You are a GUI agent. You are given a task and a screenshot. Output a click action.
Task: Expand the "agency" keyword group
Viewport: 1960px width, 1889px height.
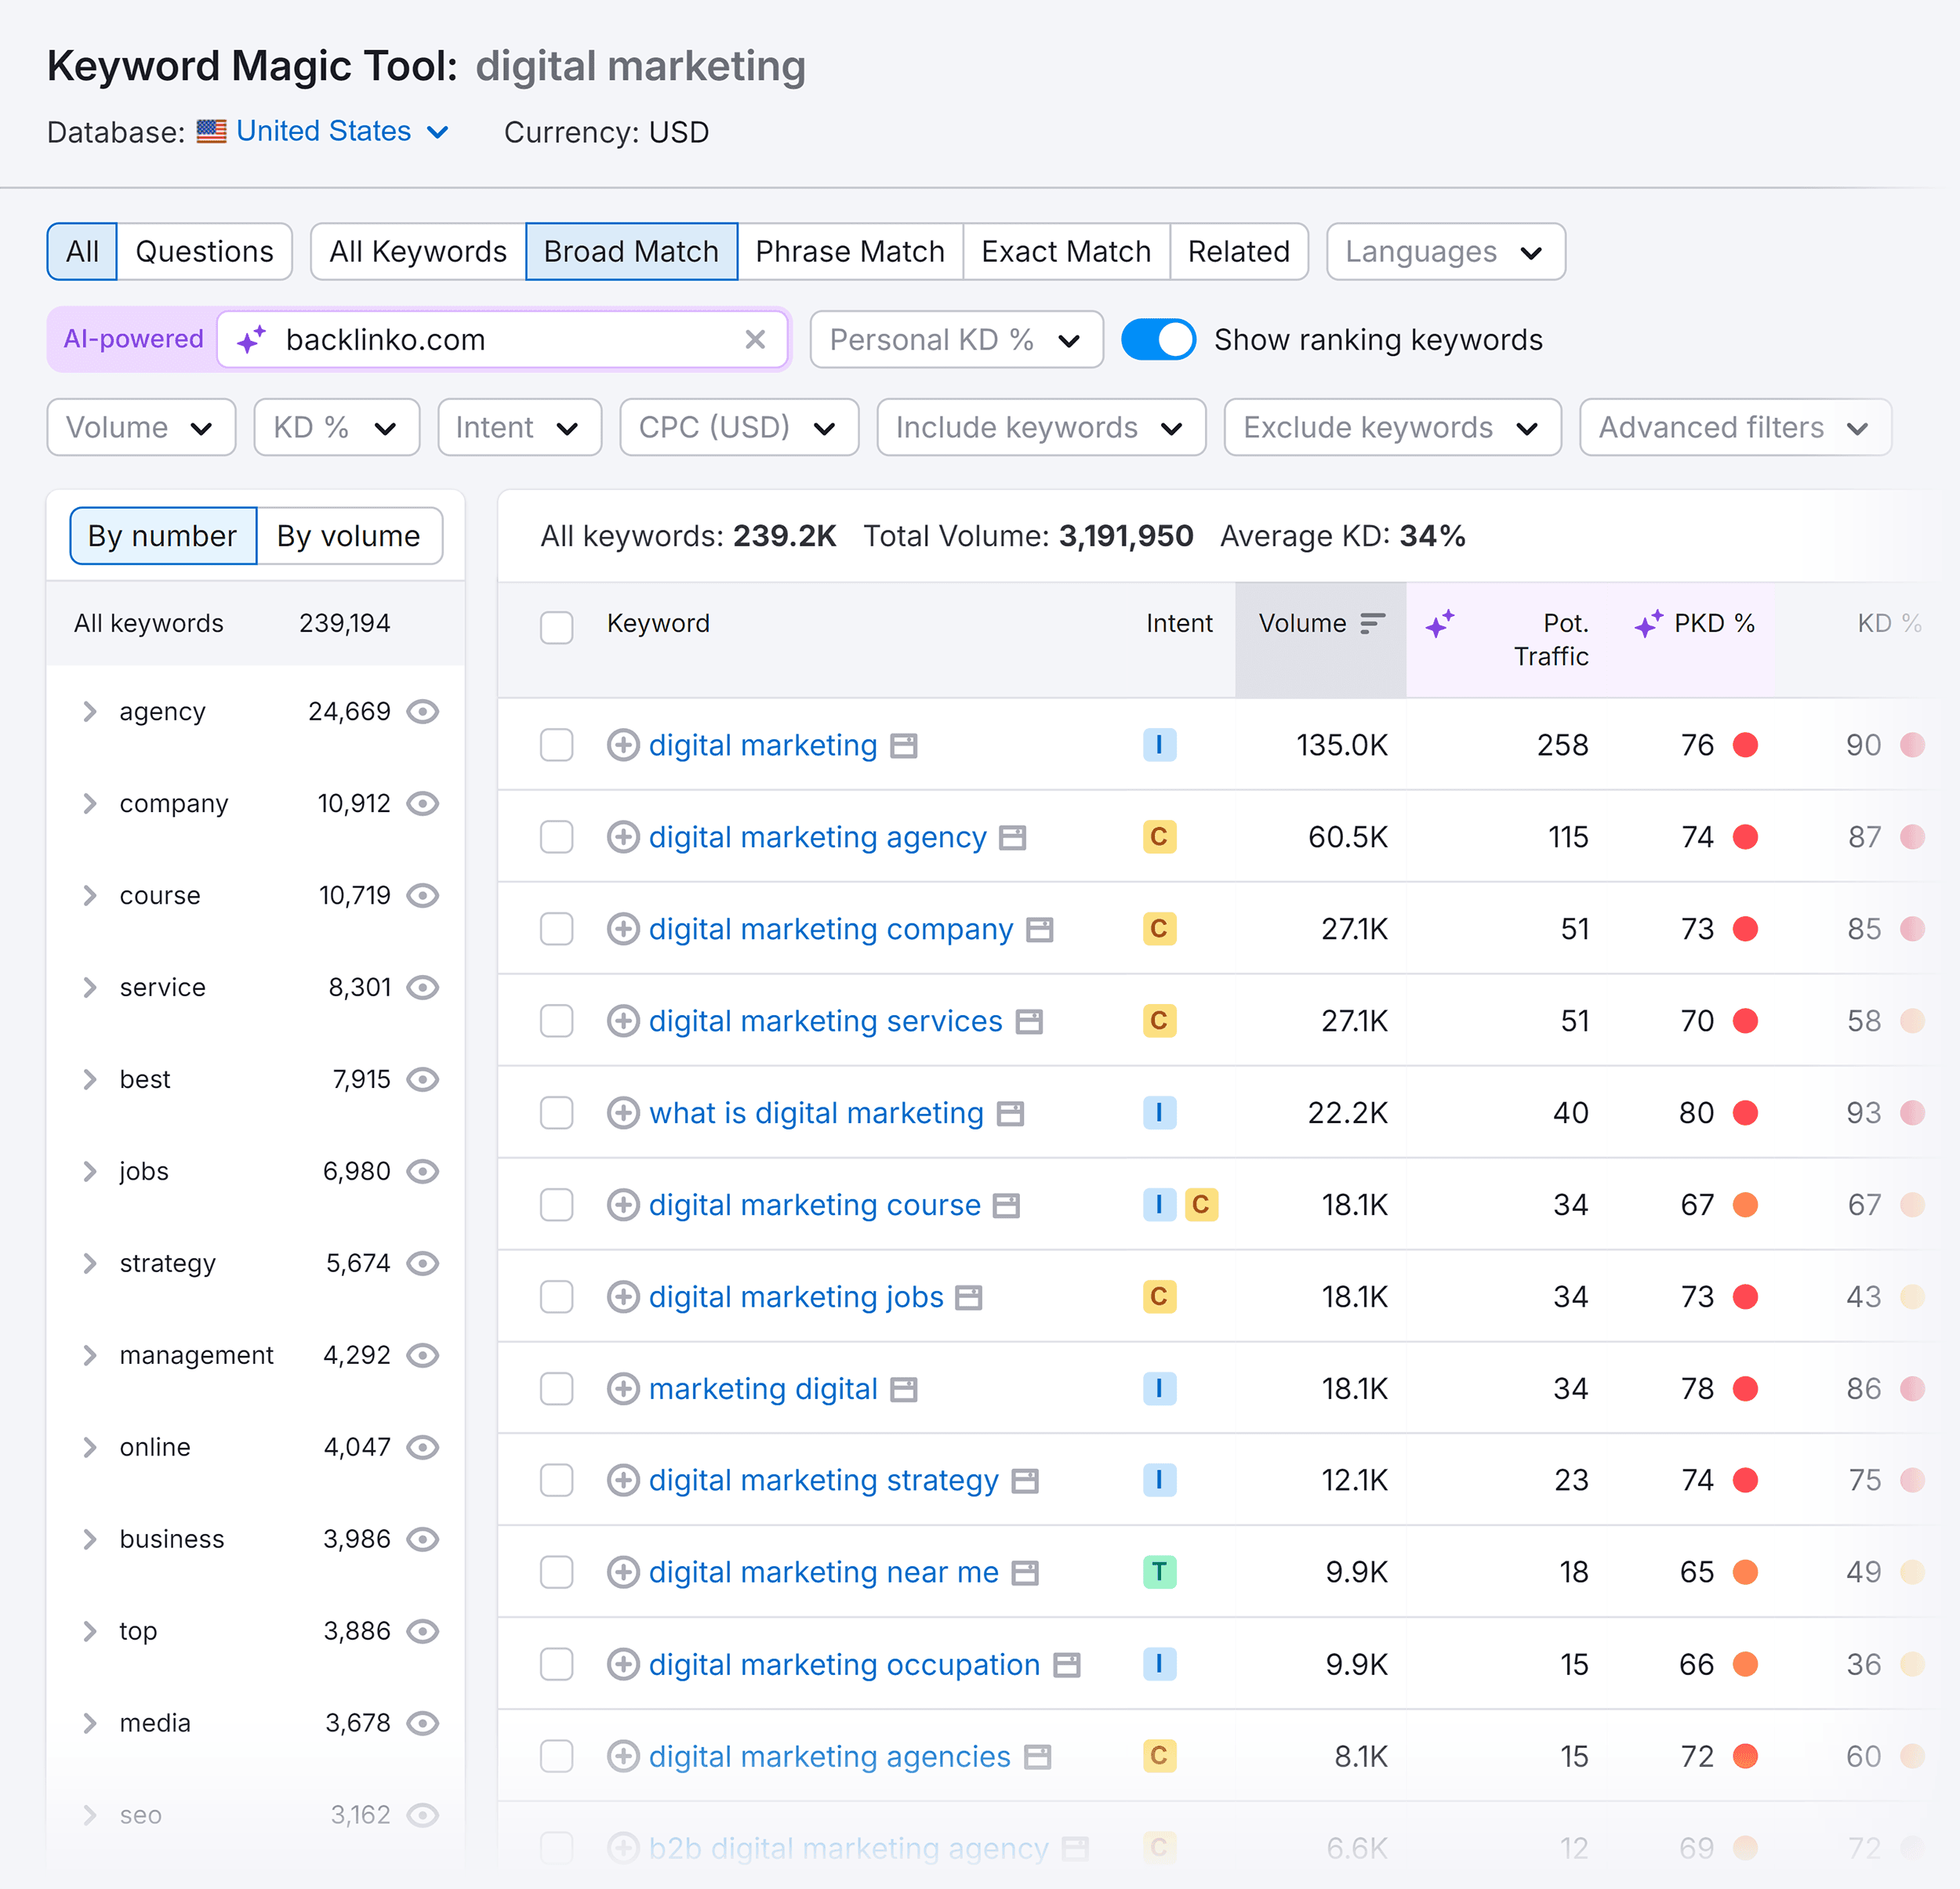click(90, 711)
